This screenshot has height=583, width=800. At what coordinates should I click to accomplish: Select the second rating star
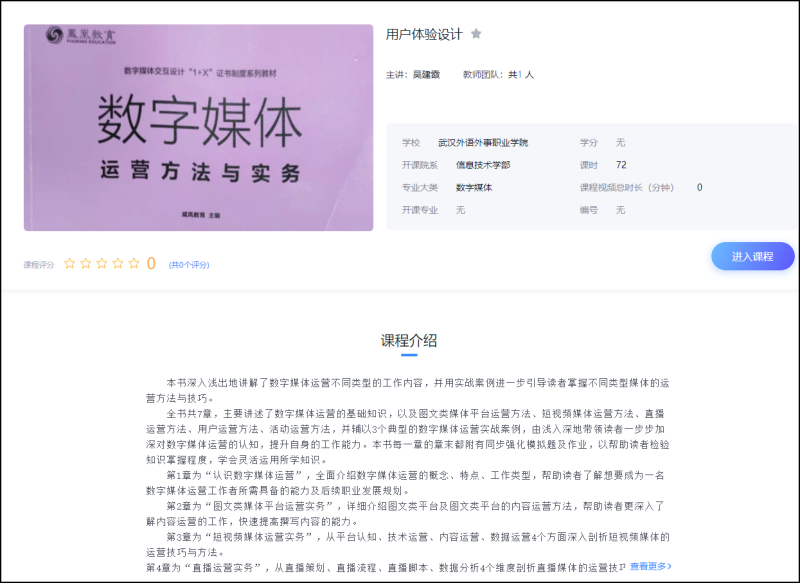tap(86, 264)
